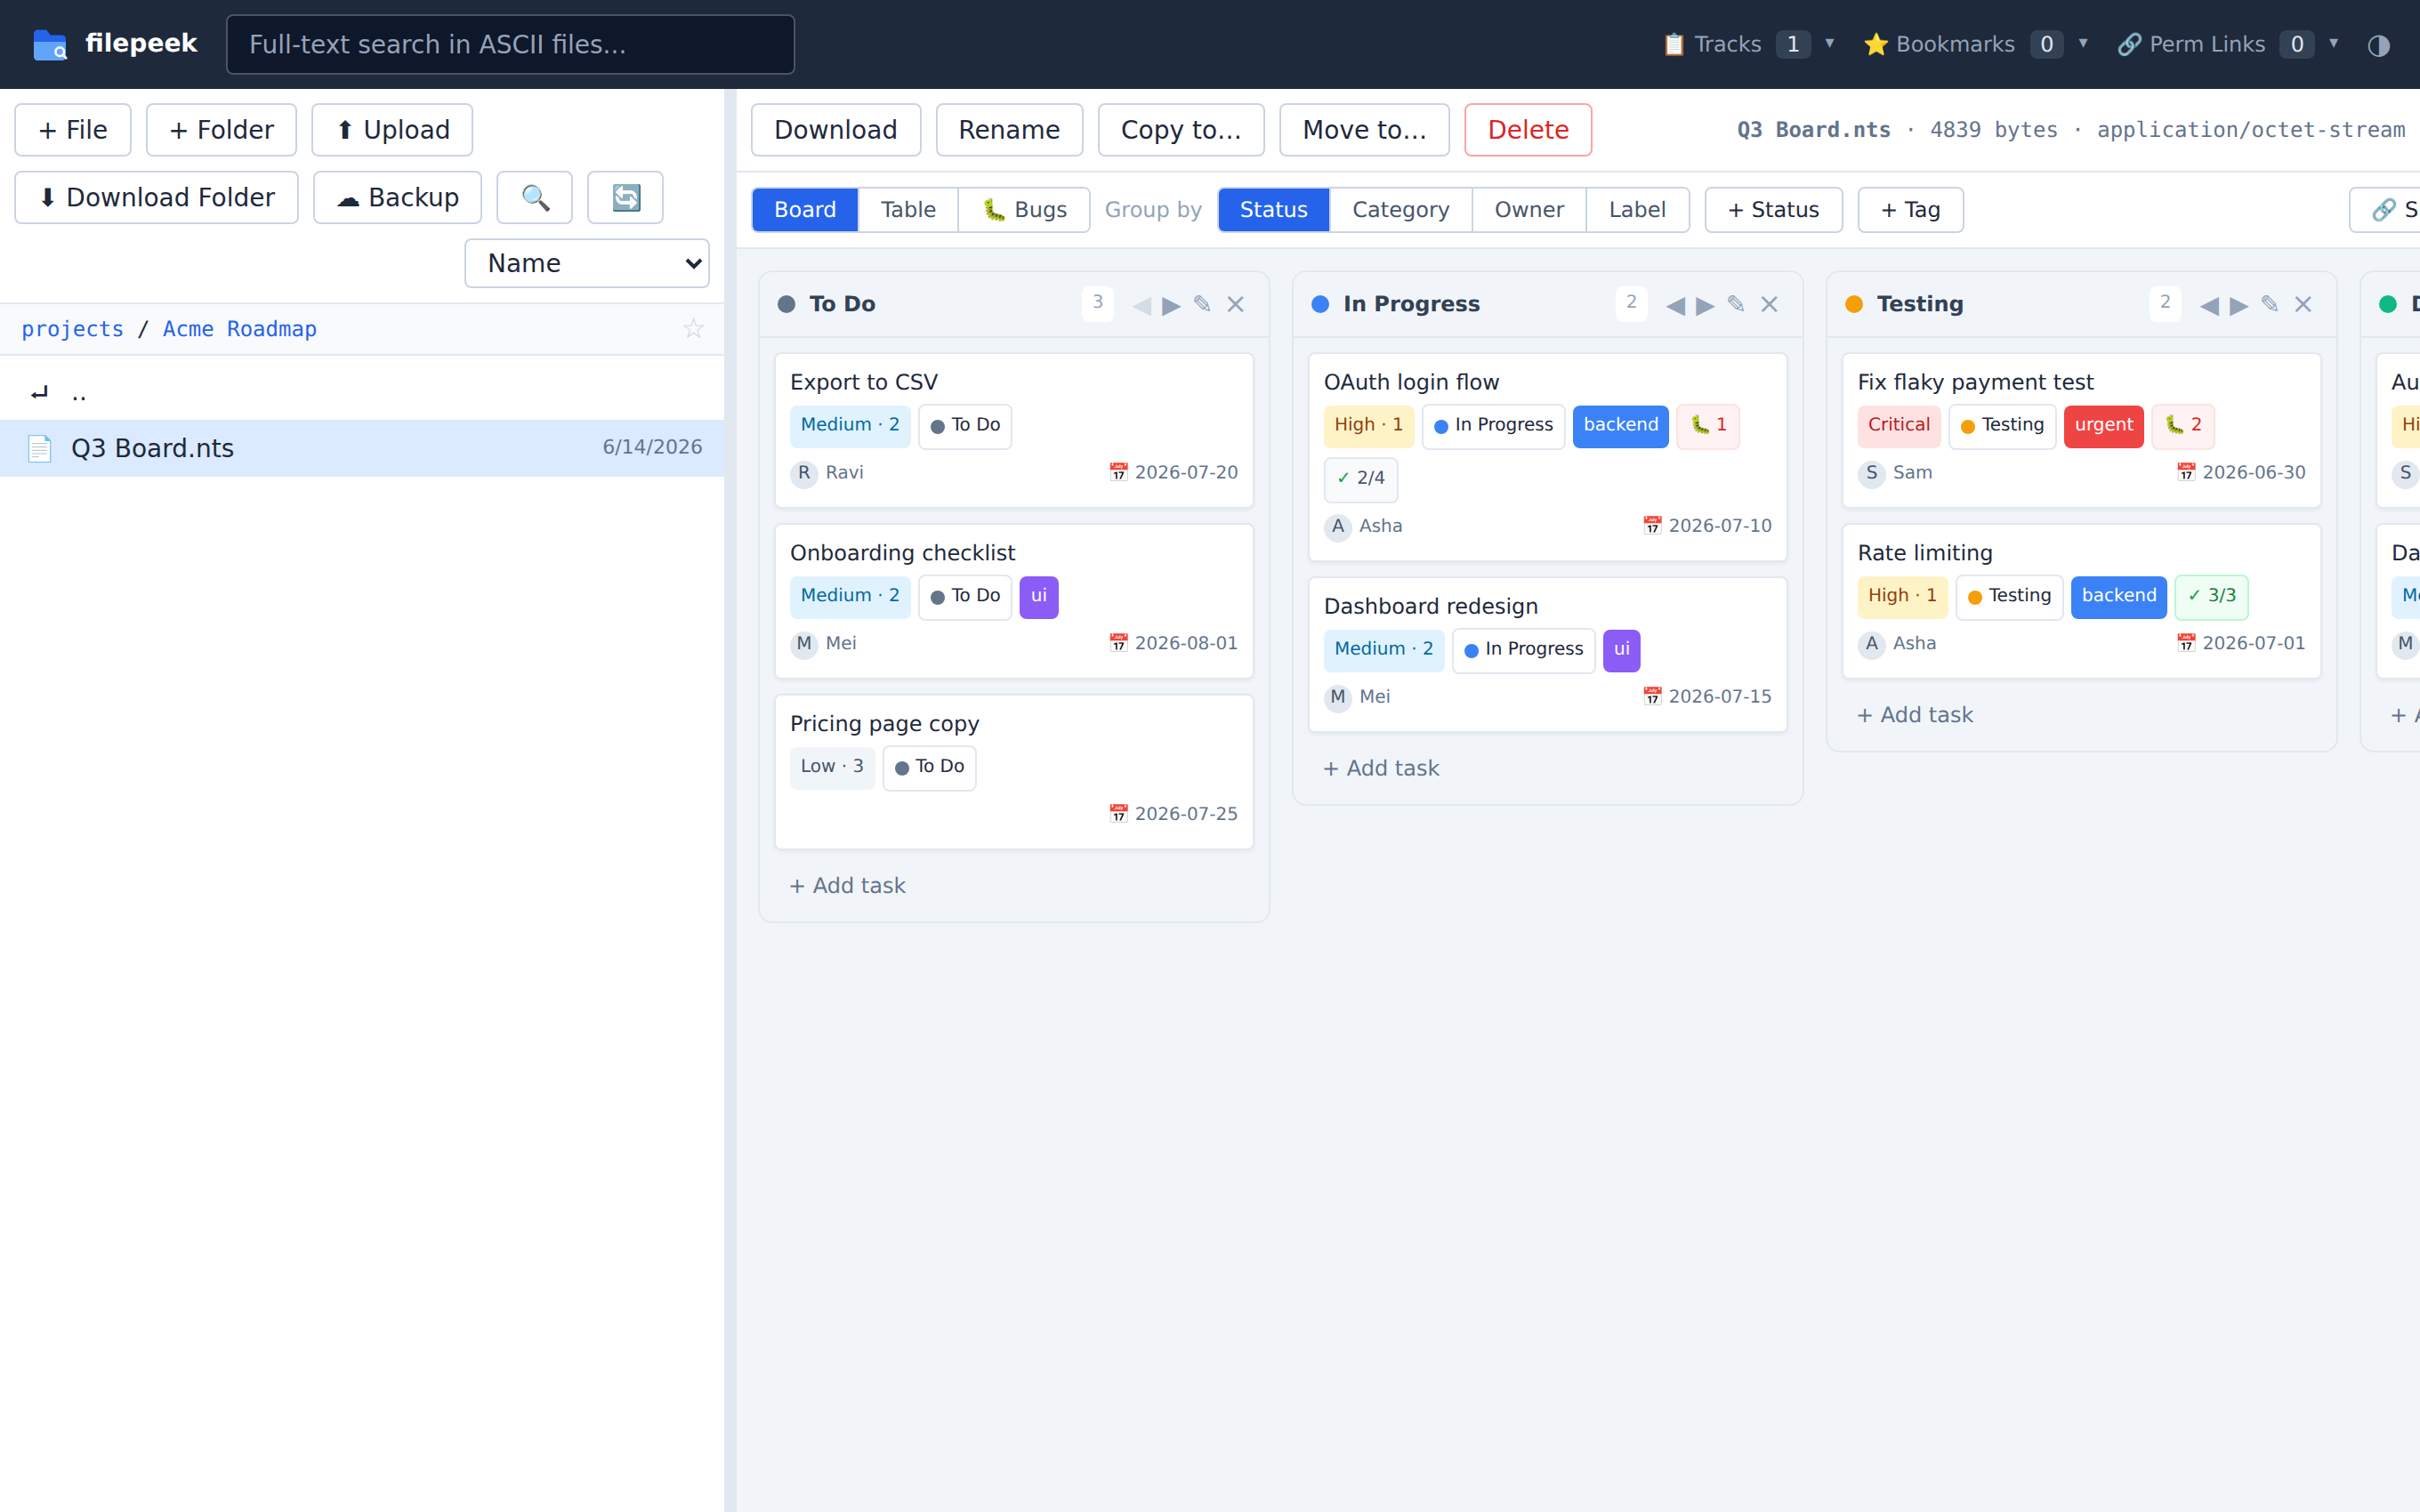Add a new status with + Status

[x=1773, y=210]
